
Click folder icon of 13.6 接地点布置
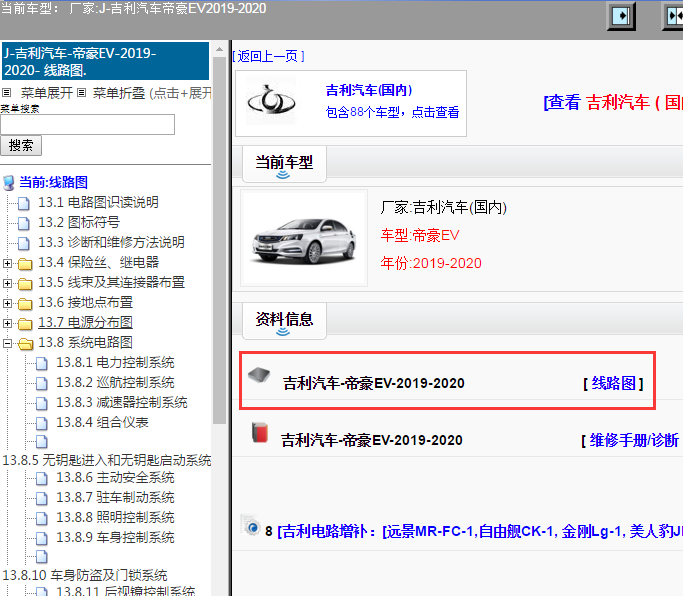pyautogui.click(x=25, y=304)
